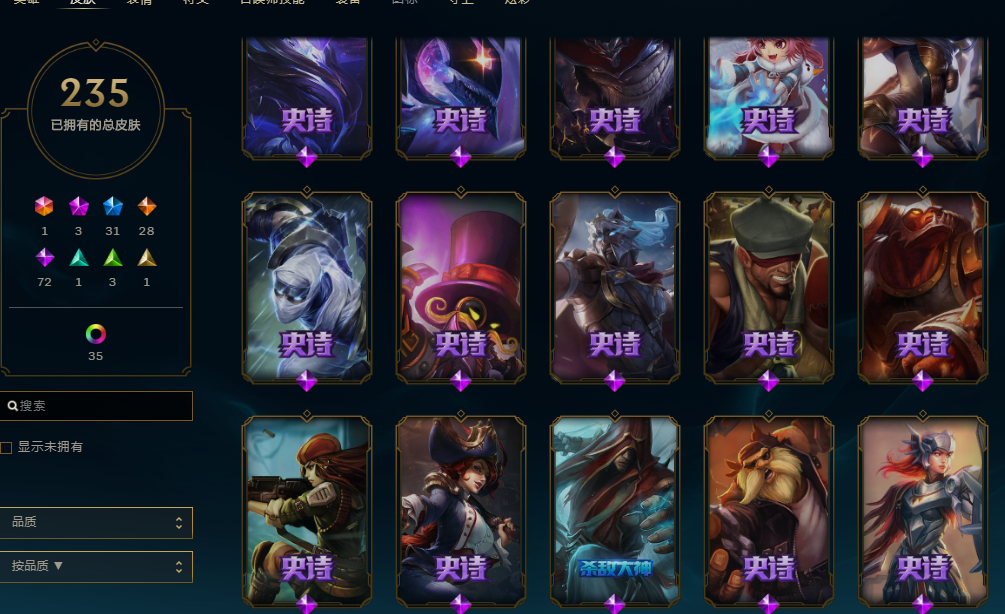The height and width of the screenshot is (614, 1005).
Task: Click the purple diamond gem showing 72
Action: click(x=44, y=258)
